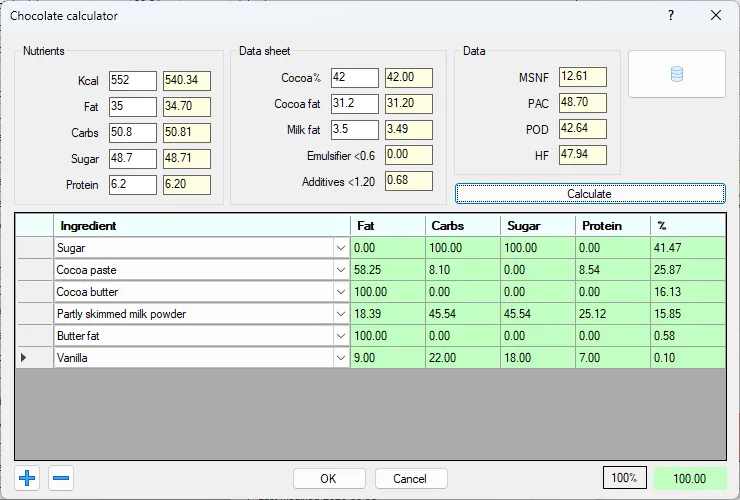Click the calculated Kcal value 540.34
This screenshot has width=740, height=500.
point(187,81)
